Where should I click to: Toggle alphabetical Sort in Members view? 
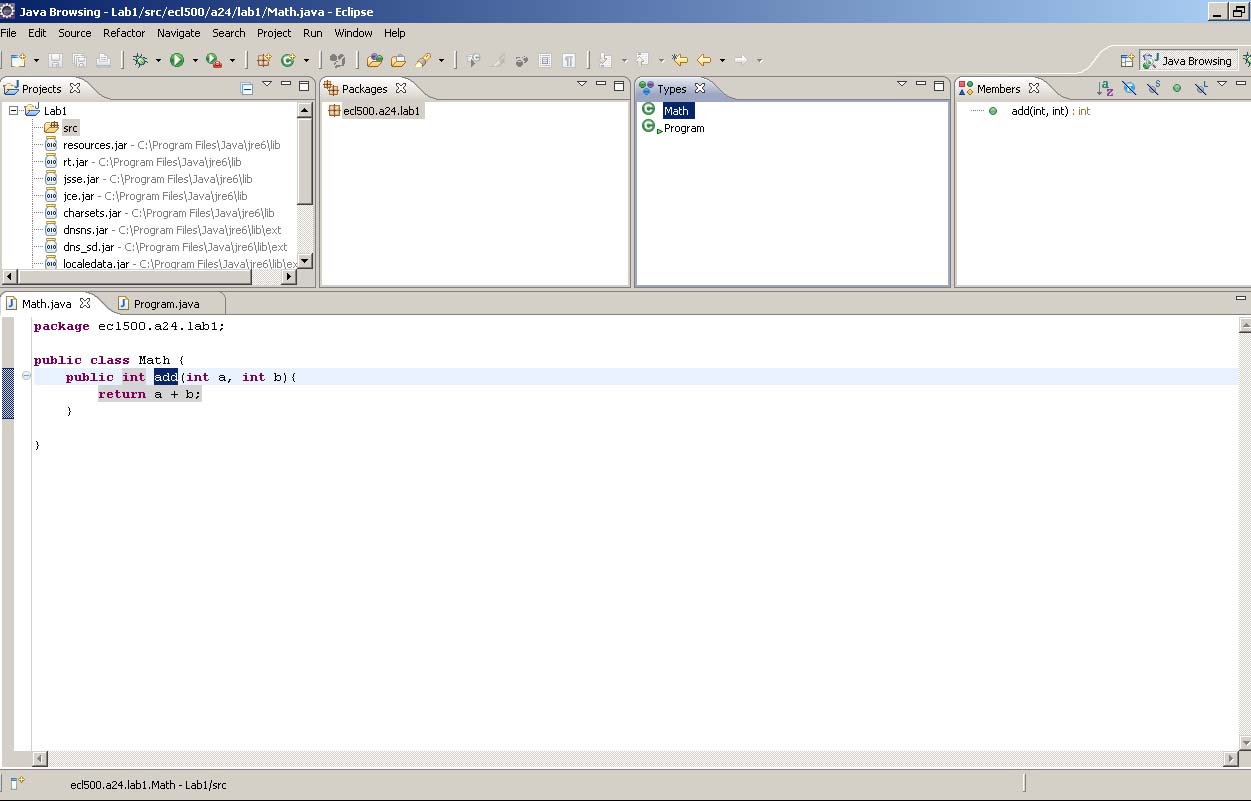click(1105, 88)
